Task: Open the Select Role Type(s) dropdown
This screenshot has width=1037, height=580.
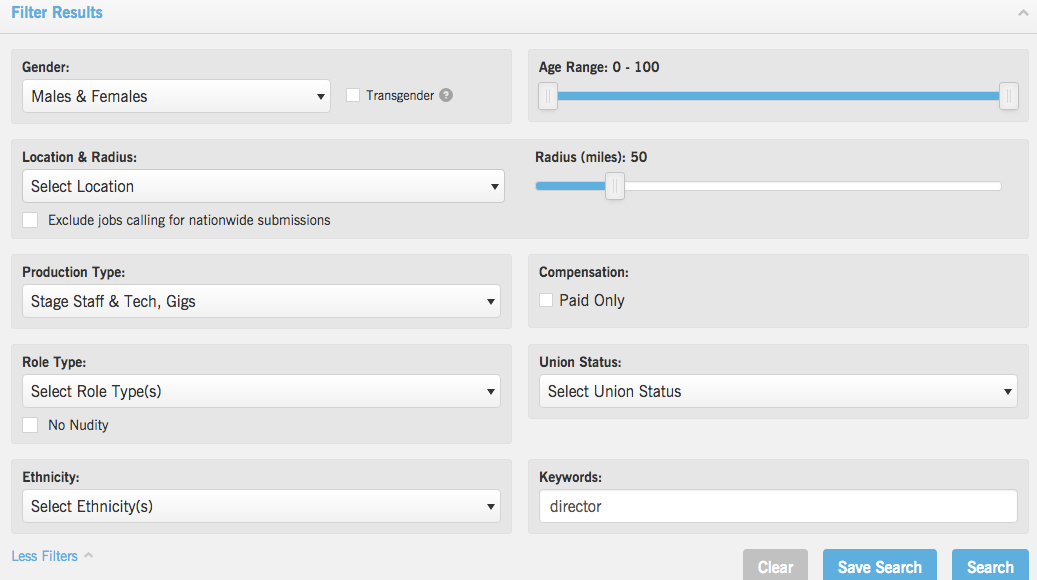Action: [261, 392]
